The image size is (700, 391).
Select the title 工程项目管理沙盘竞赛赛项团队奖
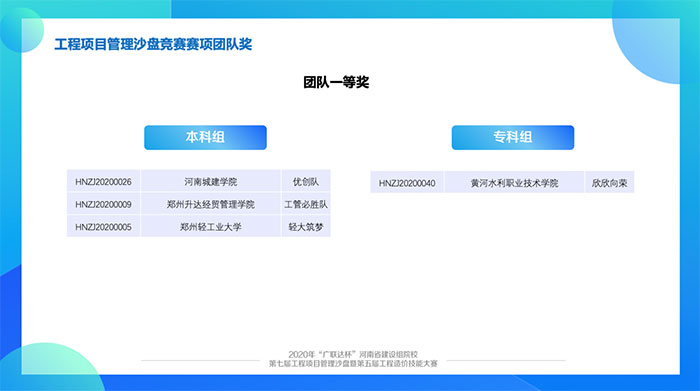[153, 45]
